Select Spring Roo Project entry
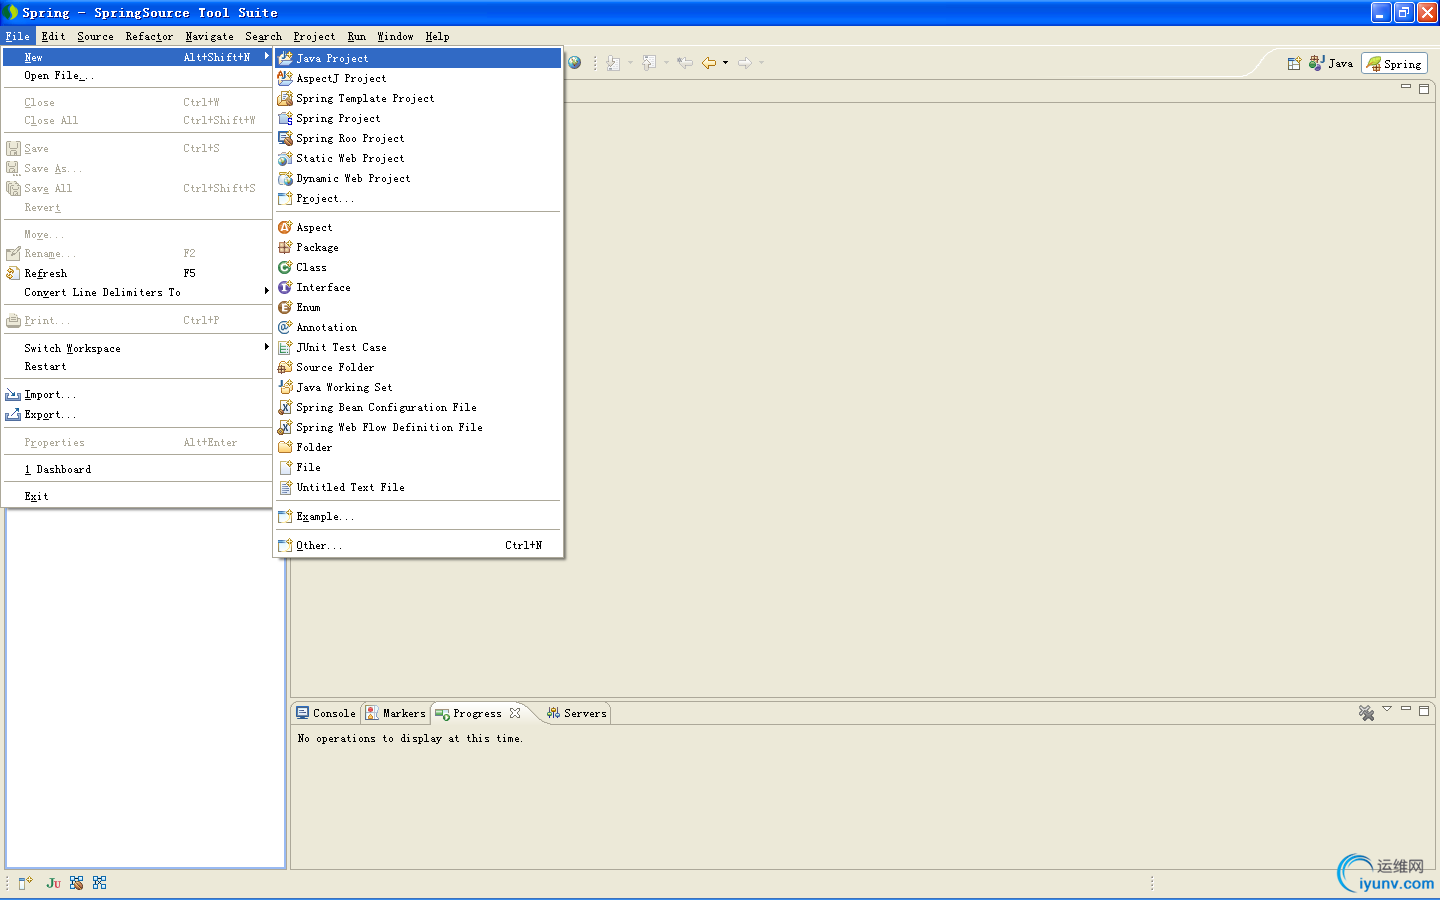The width and height of the screenshot is (1440, 900). coord(418,138)
